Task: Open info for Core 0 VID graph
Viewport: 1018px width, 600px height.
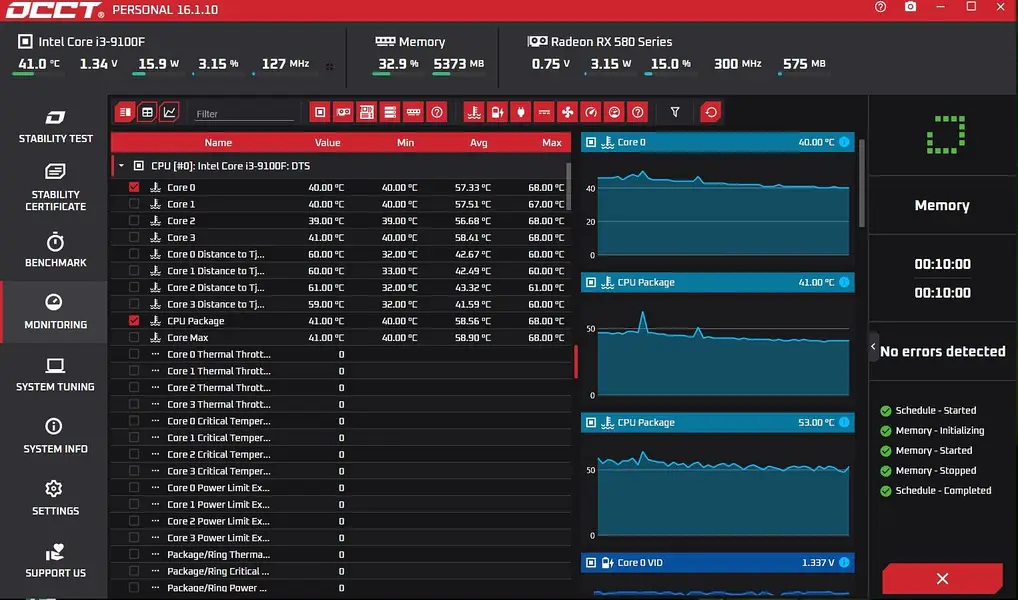Action: (844, 562)
